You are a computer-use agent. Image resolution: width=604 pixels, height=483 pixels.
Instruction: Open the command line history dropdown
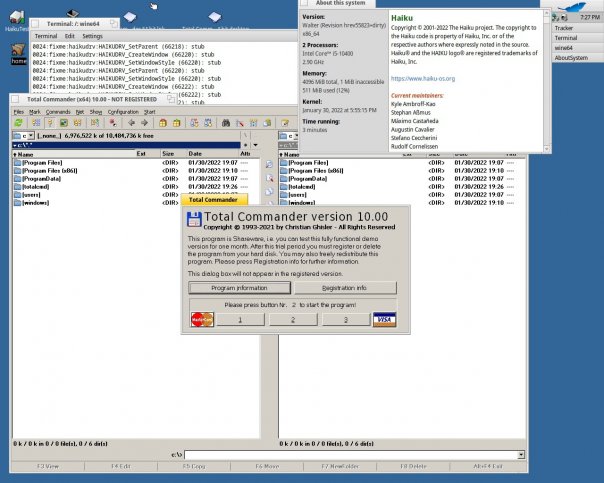pos(521,455)
